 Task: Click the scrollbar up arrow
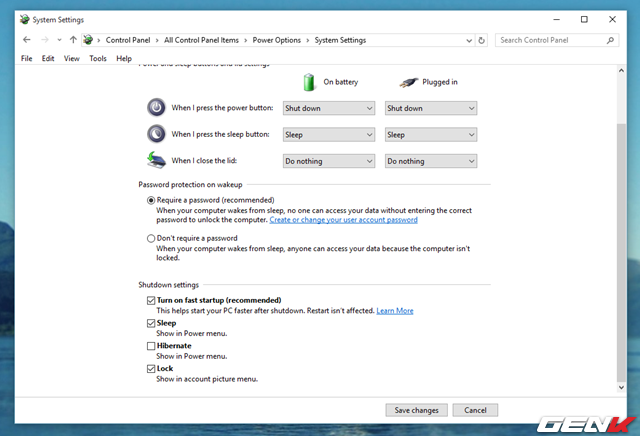(x=621, y=71)
